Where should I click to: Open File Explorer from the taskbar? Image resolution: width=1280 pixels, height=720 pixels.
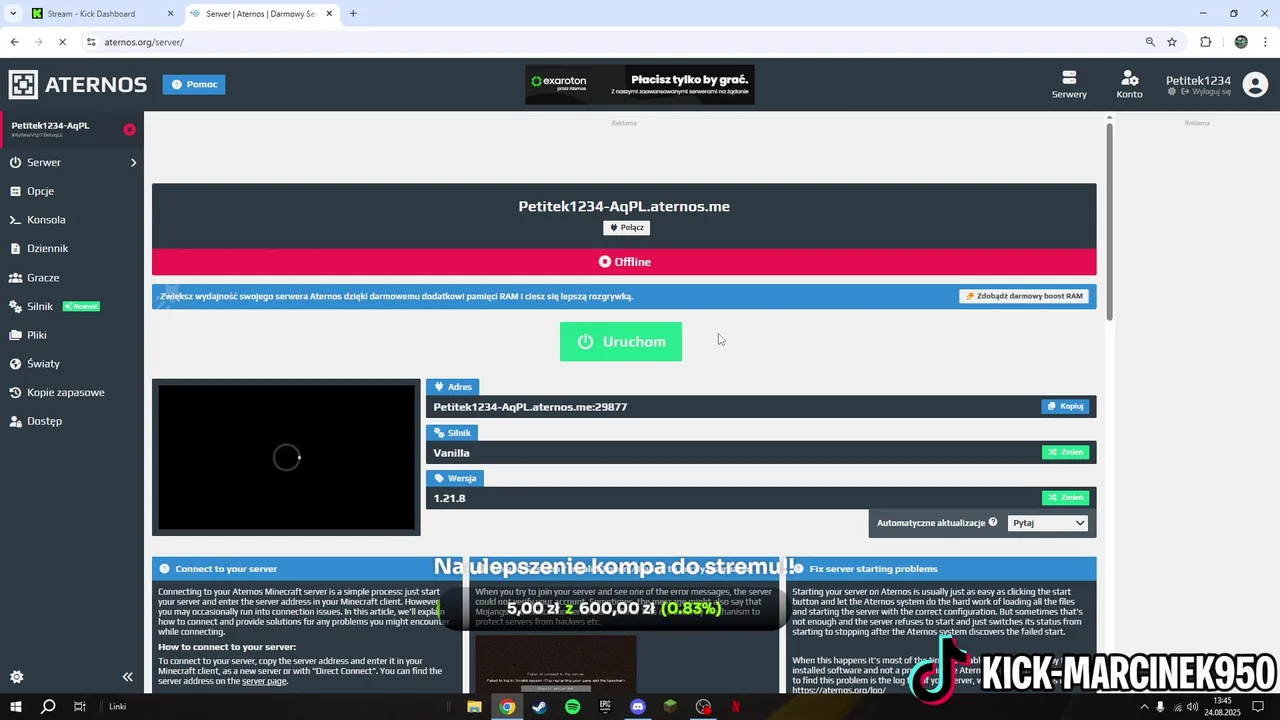pos(474,706)
